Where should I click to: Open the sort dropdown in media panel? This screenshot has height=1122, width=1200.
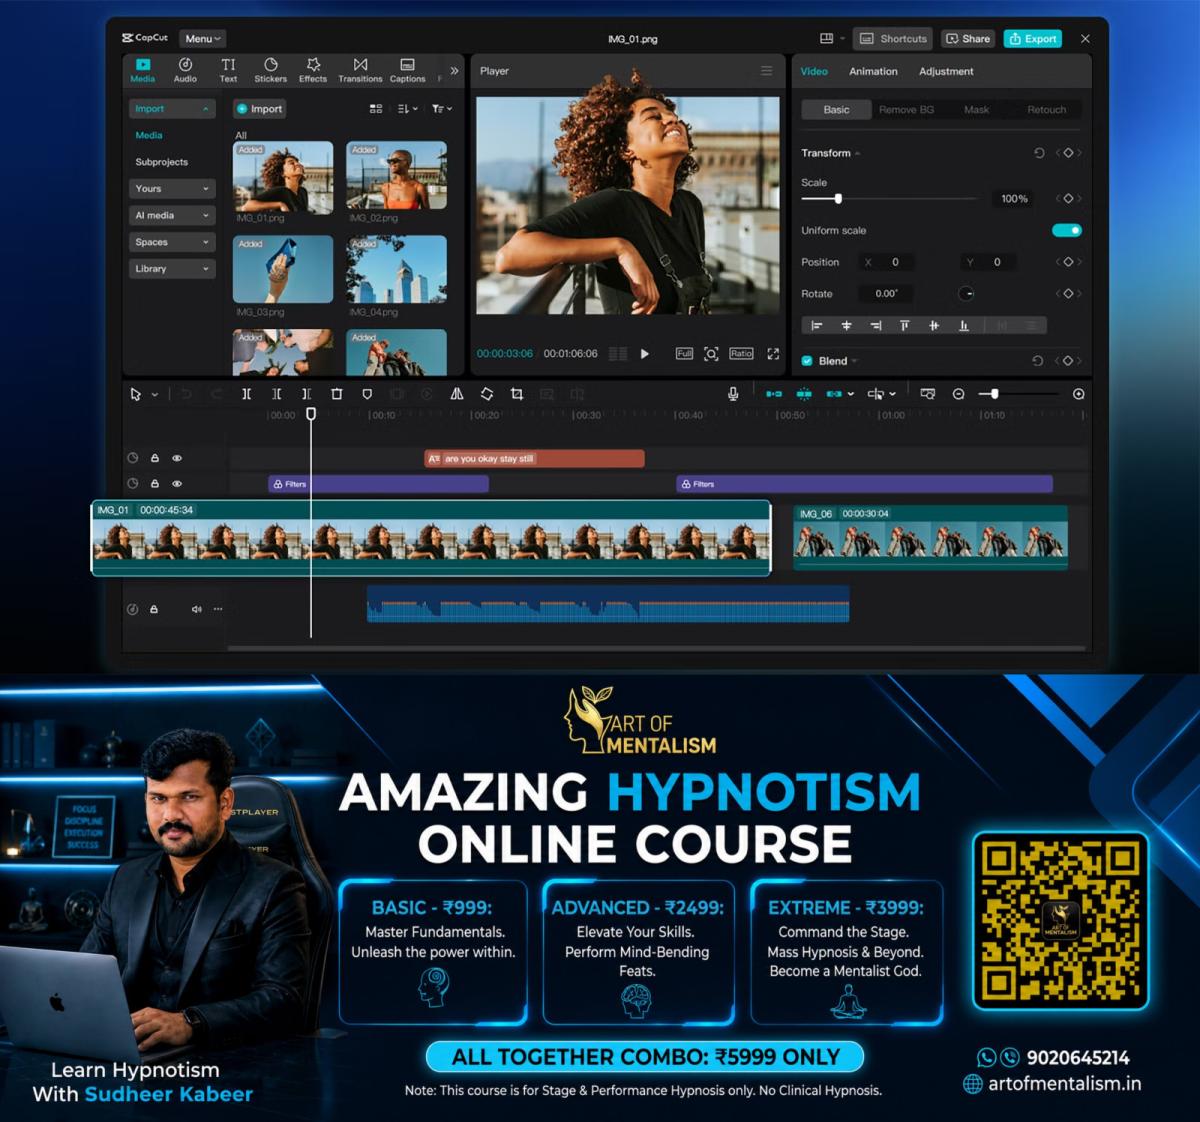pyautogui.click(x=407, y=109)
